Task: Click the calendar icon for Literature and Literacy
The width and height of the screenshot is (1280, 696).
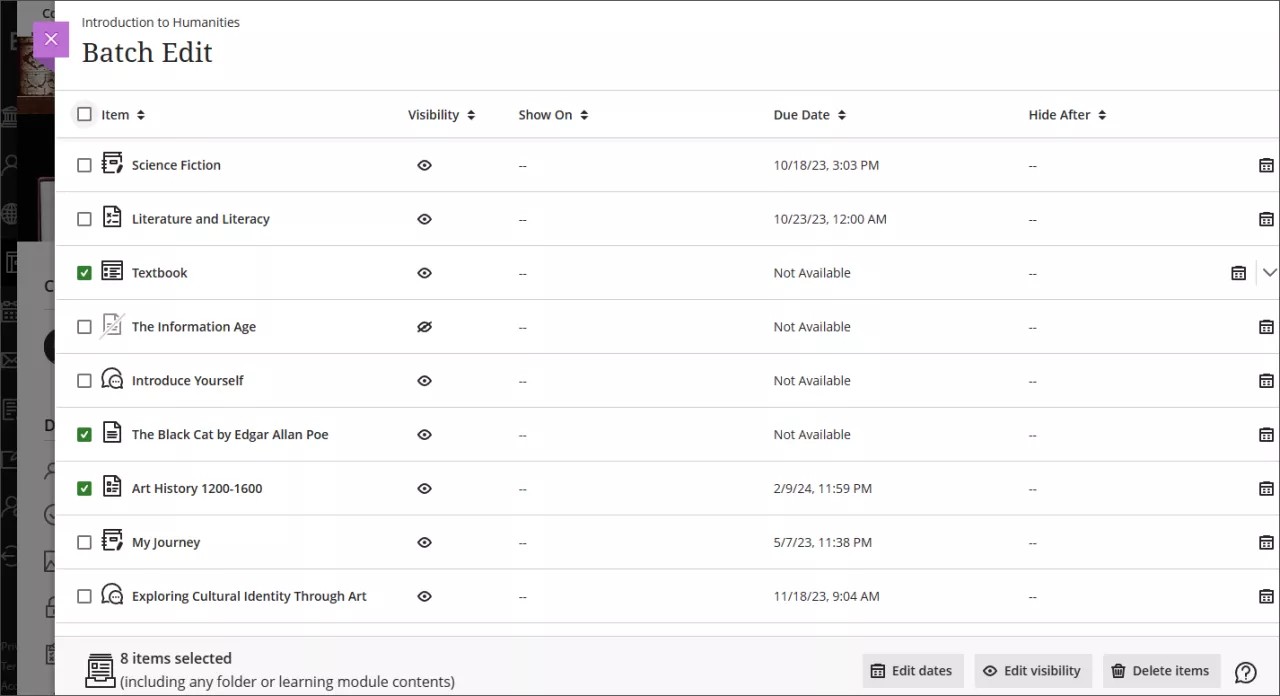Action: (1266, 219)
